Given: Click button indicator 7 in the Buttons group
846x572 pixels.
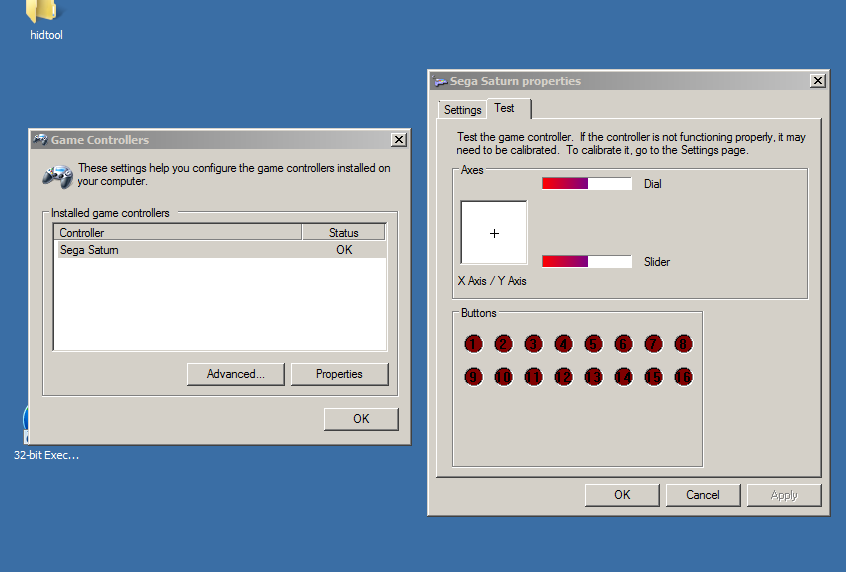Looking at the screenshot, I should [x=653, y=344].
